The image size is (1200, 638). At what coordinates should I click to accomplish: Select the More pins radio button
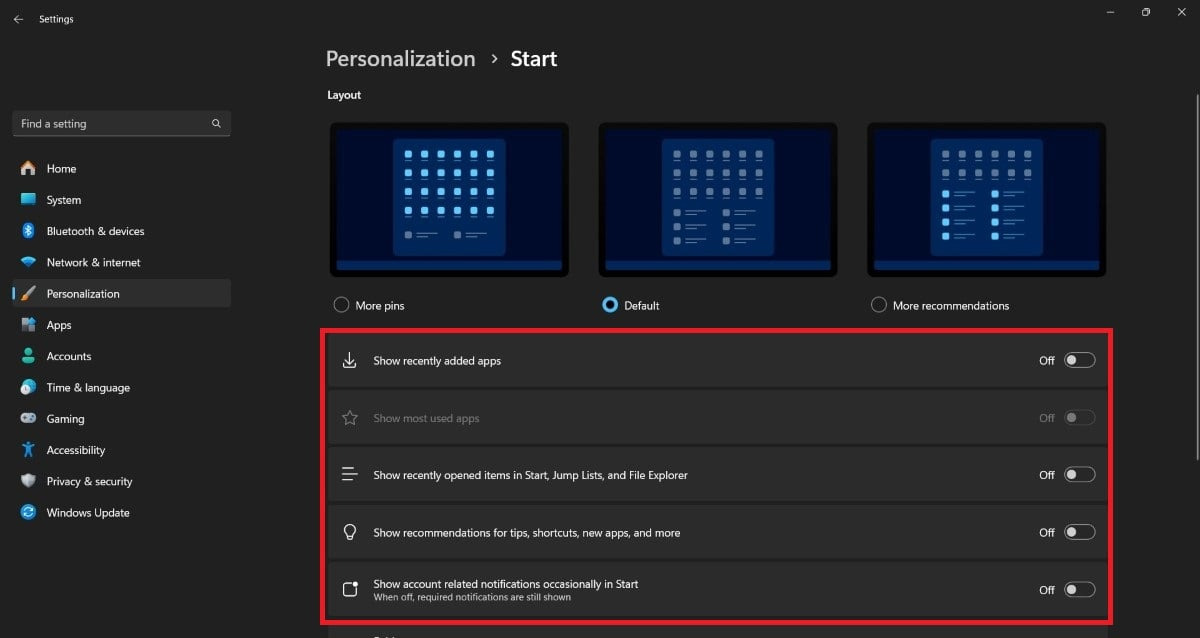[341, 305]
